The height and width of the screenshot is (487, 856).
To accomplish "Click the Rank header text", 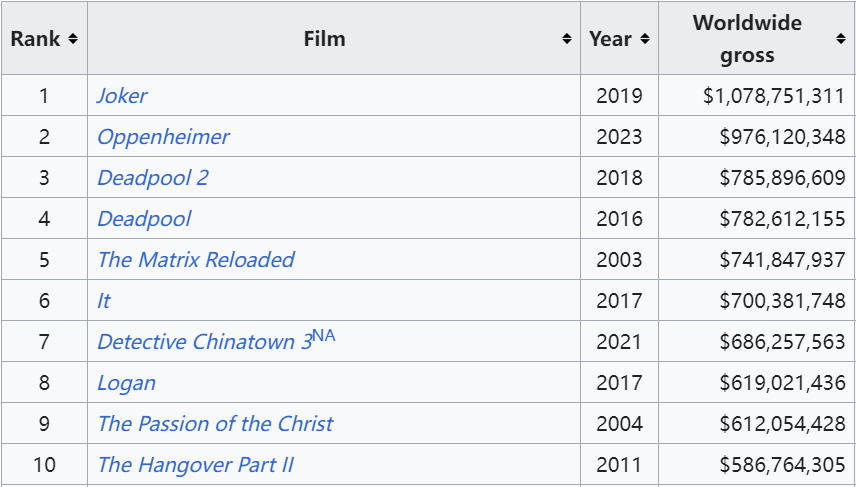I will point(35,39).
